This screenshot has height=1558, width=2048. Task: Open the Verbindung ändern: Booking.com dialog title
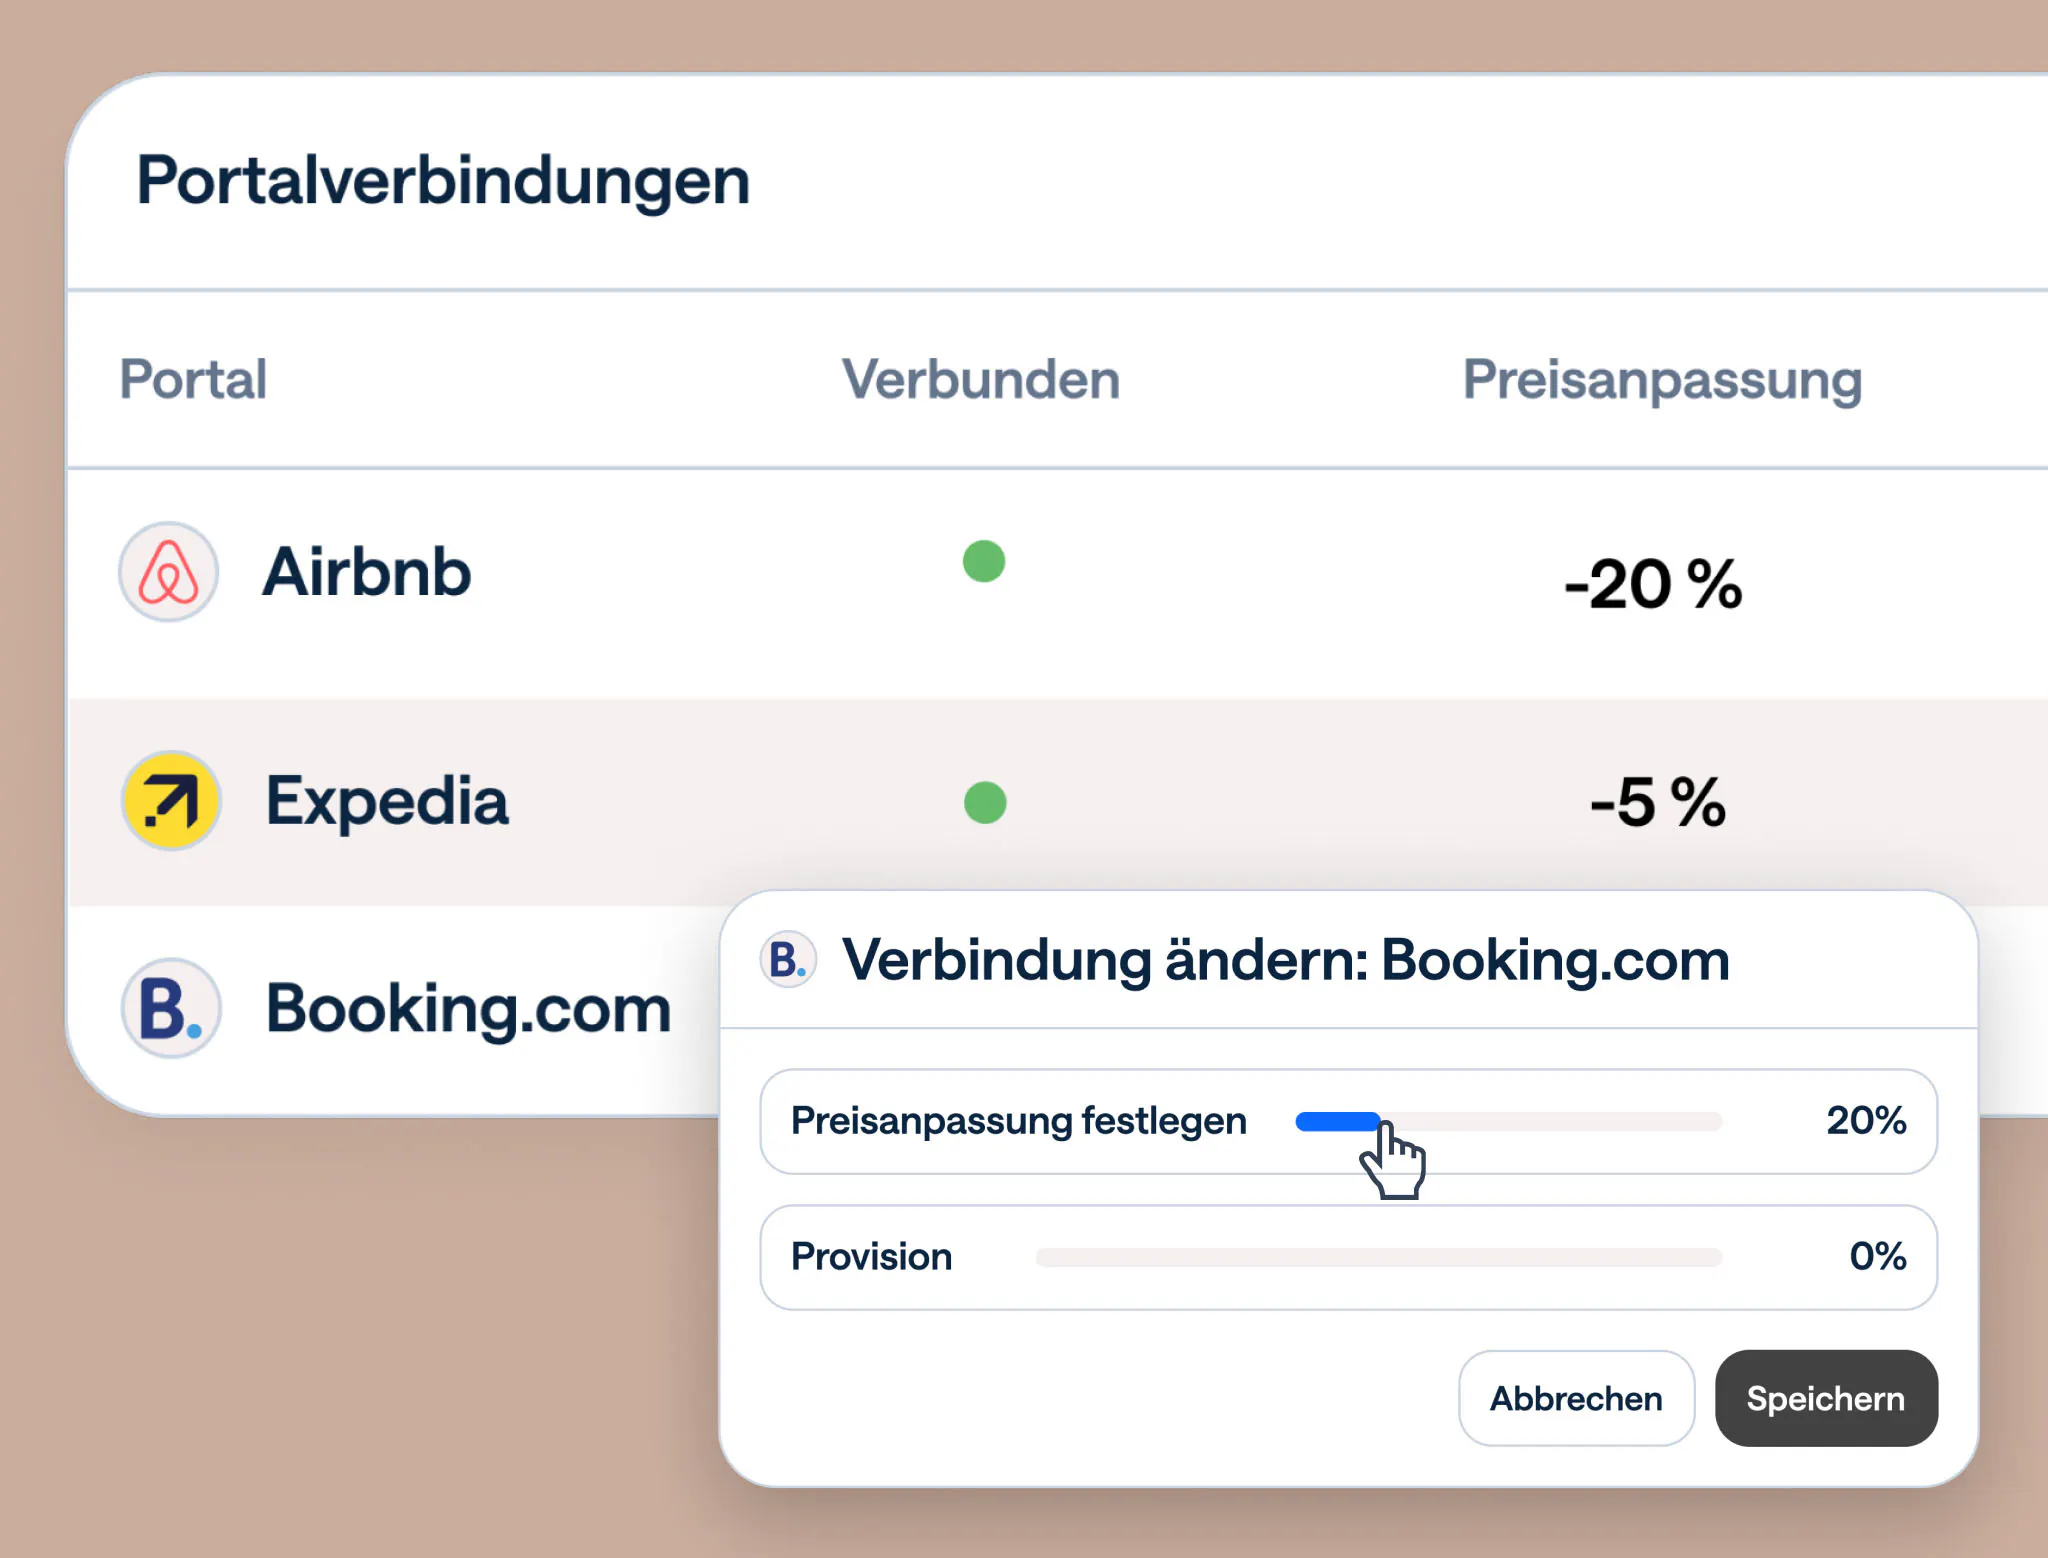(x=1287, y=960)
